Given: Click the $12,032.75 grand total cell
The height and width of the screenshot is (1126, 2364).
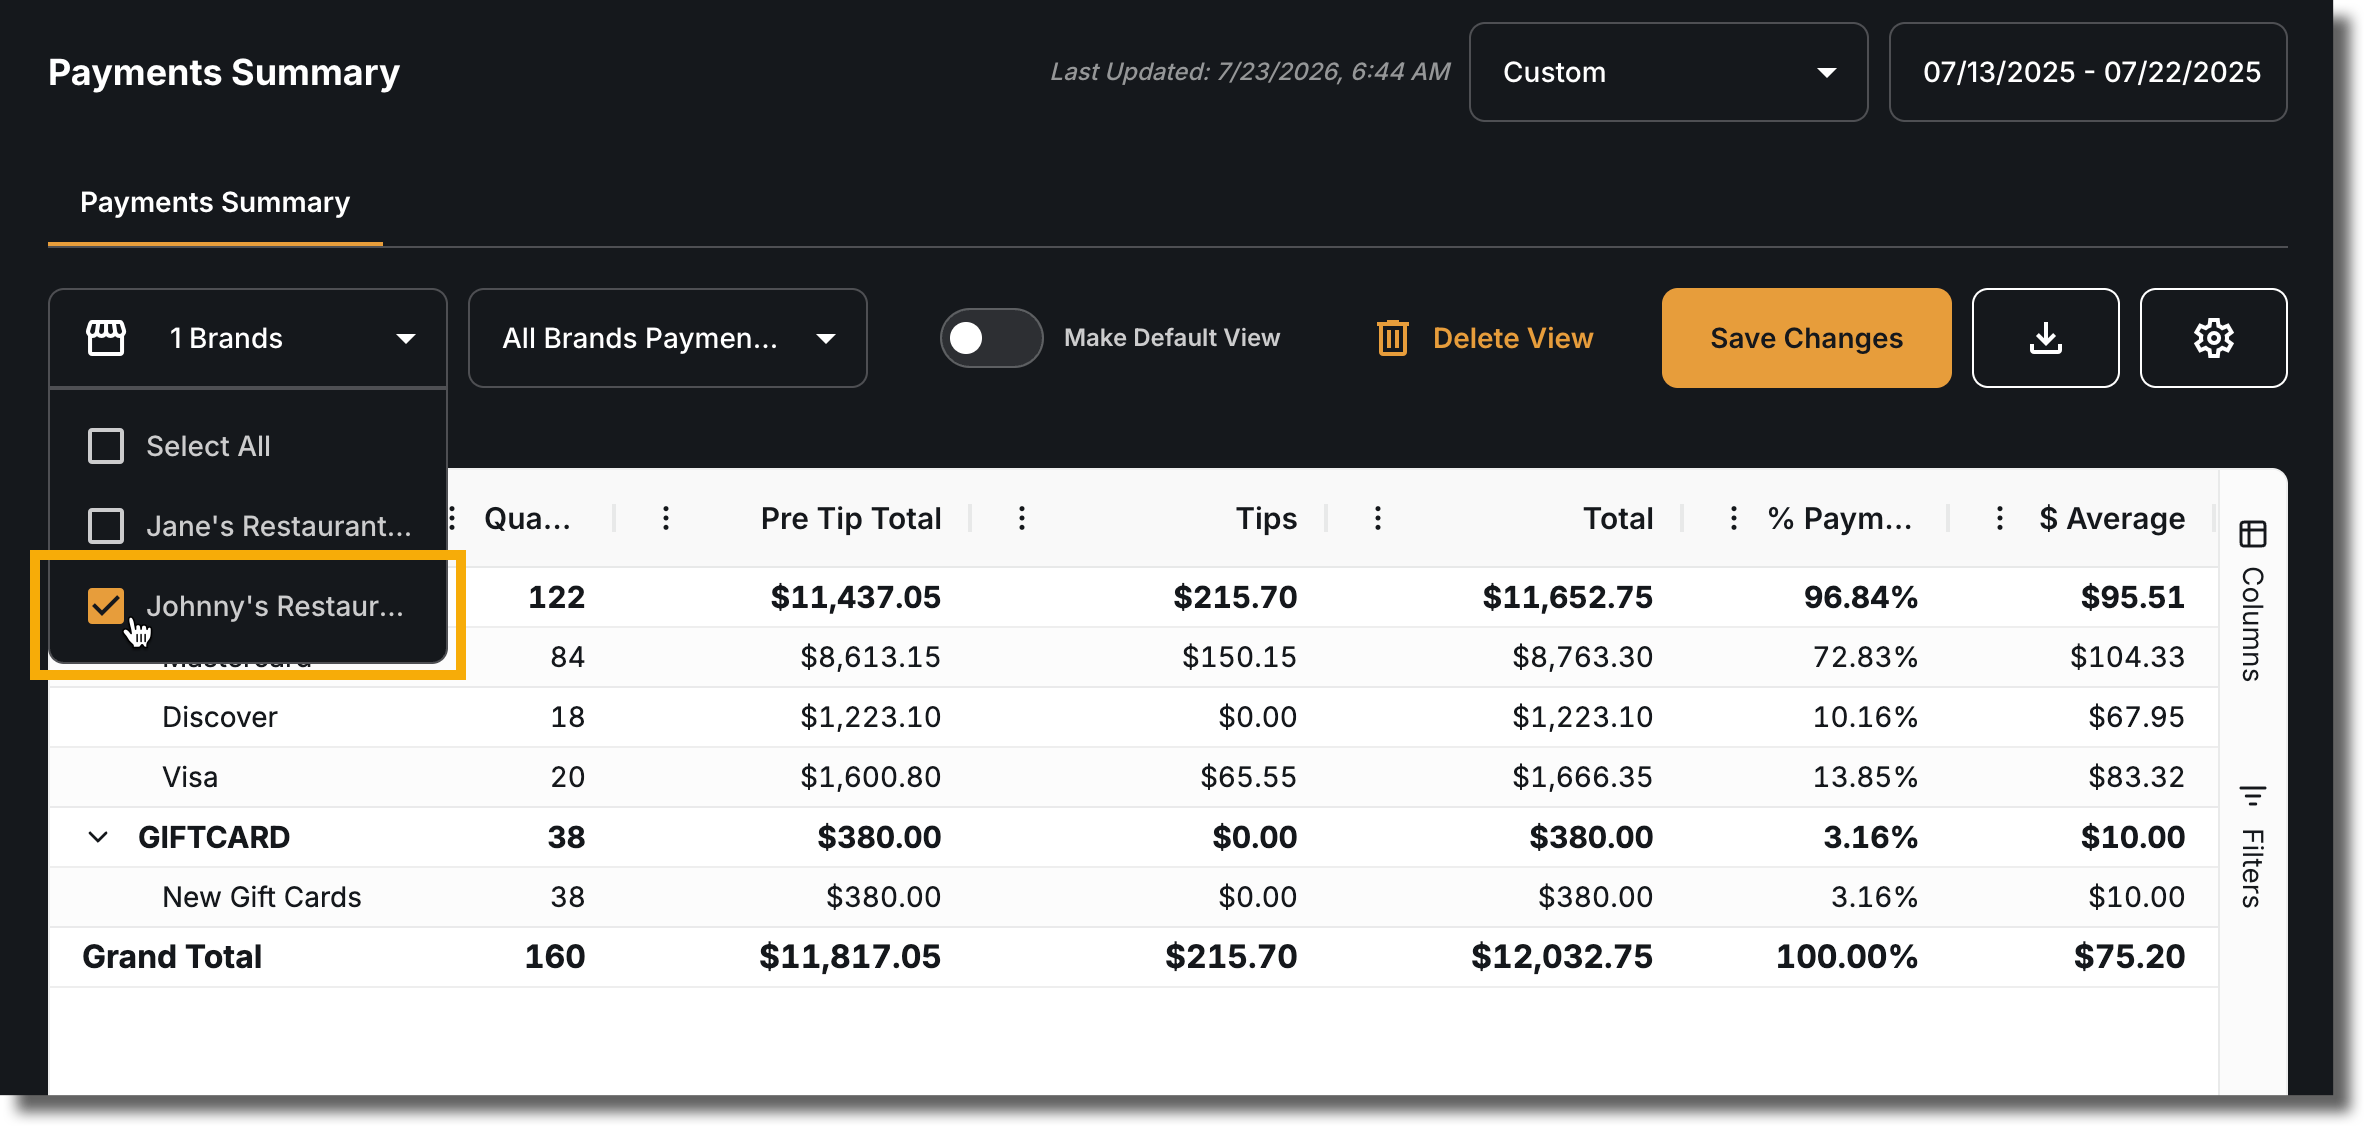Looking at the screenshot, I should [x=1562, y=957].
